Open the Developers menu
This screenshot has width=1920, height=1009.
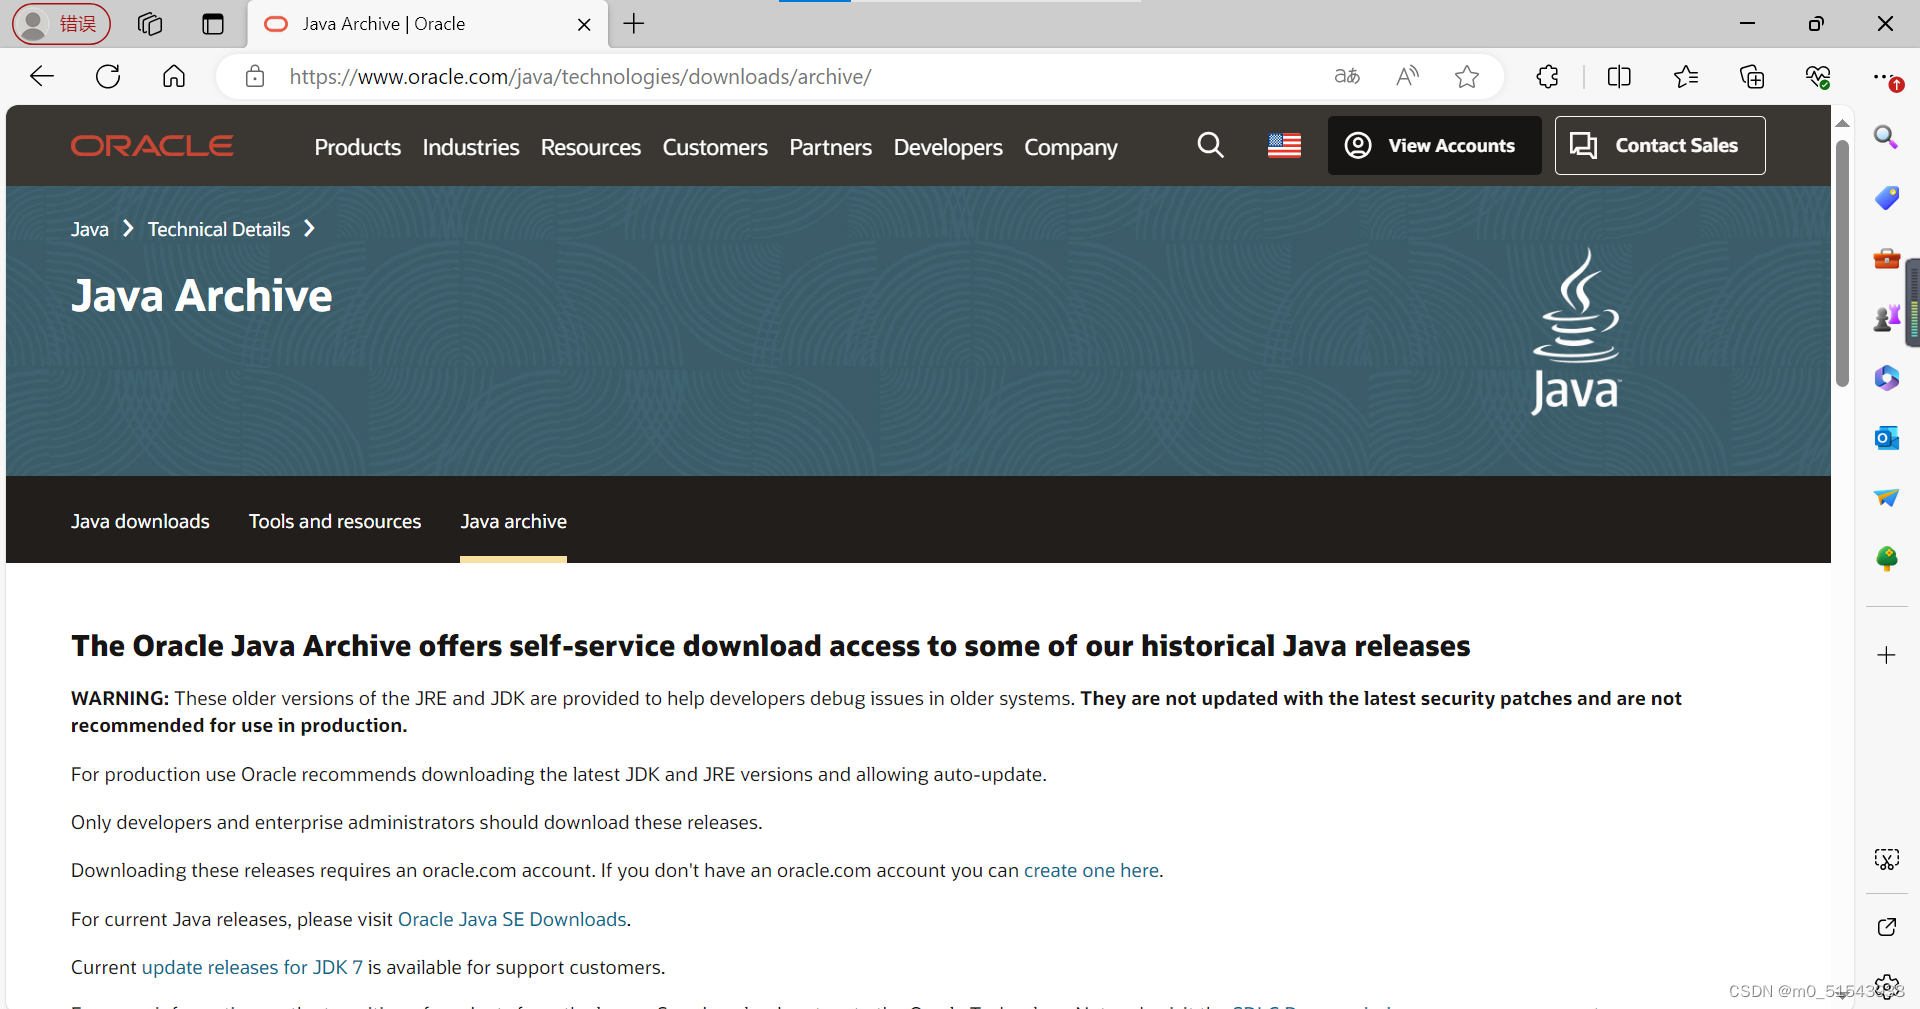click(x=947, y=147)
